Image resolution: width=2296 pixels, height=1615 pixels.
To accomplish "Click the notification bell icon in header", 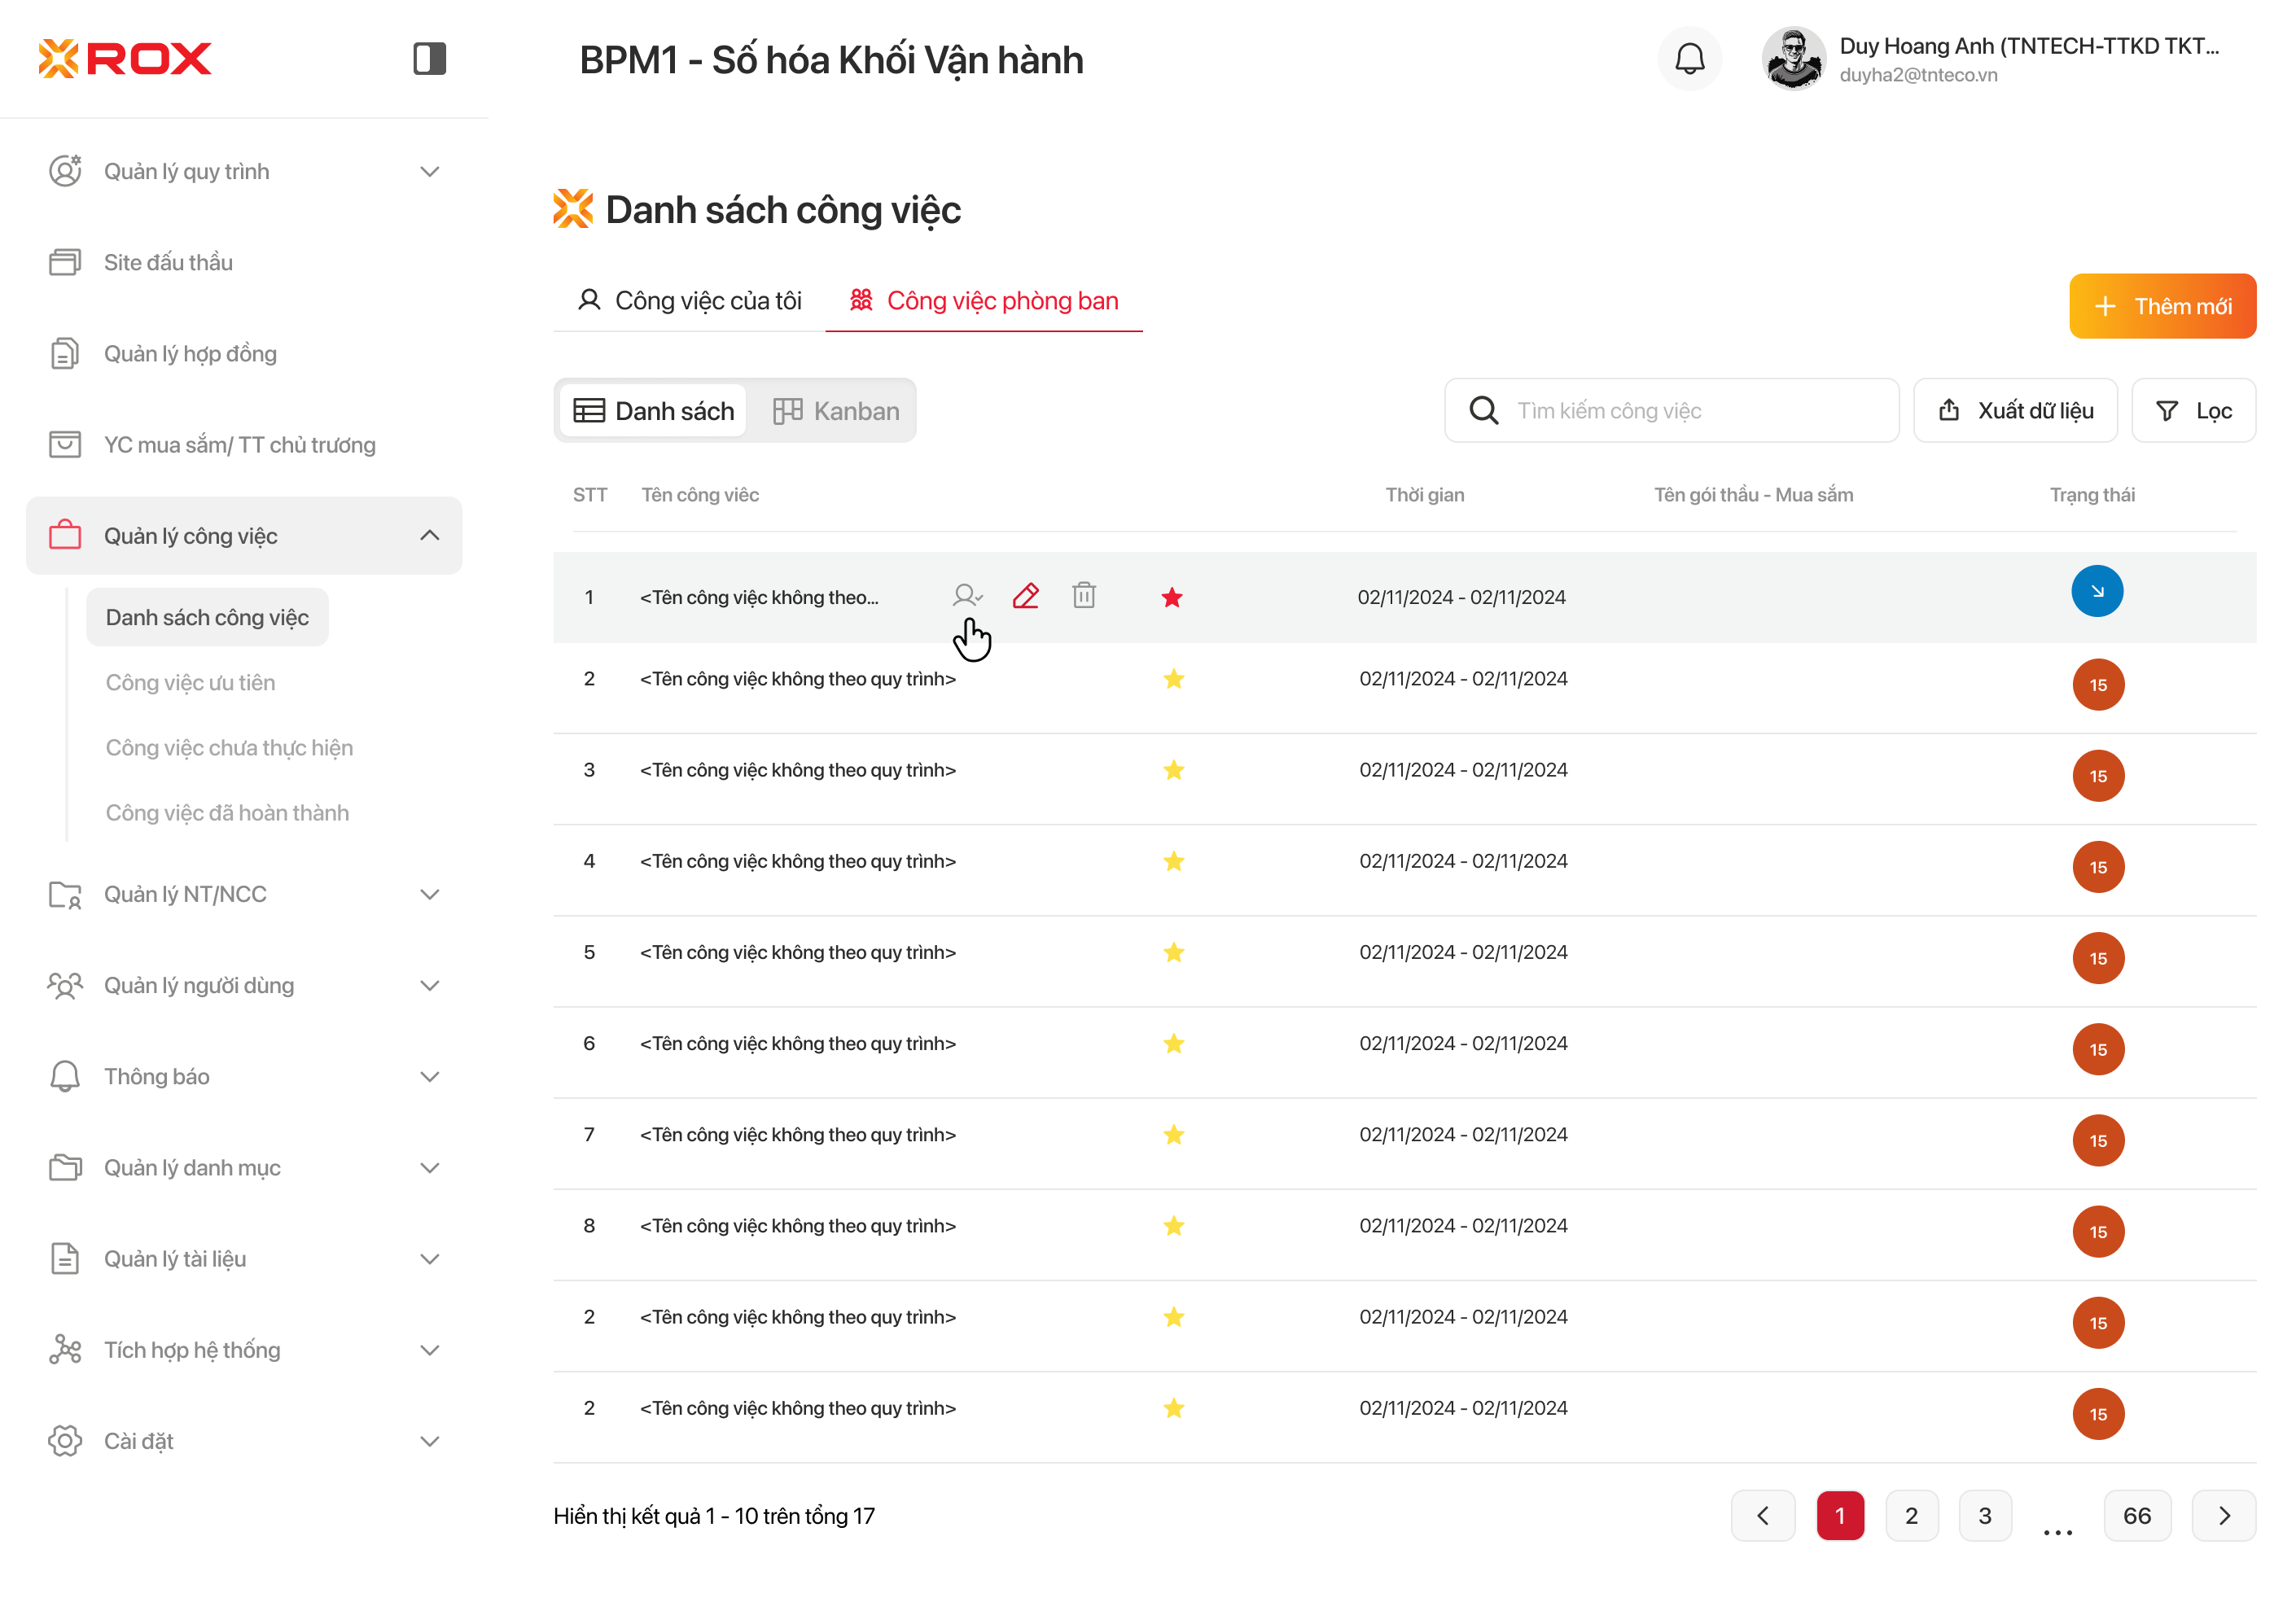I will pos(1689,59).
